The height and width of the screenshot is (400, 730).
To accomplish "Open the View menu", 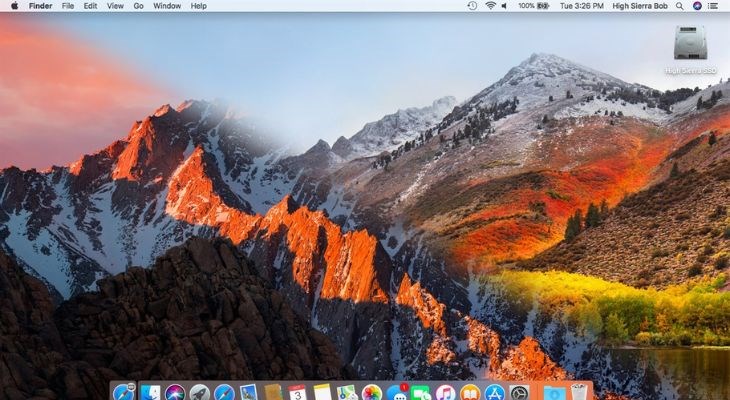I will (115, 6).
